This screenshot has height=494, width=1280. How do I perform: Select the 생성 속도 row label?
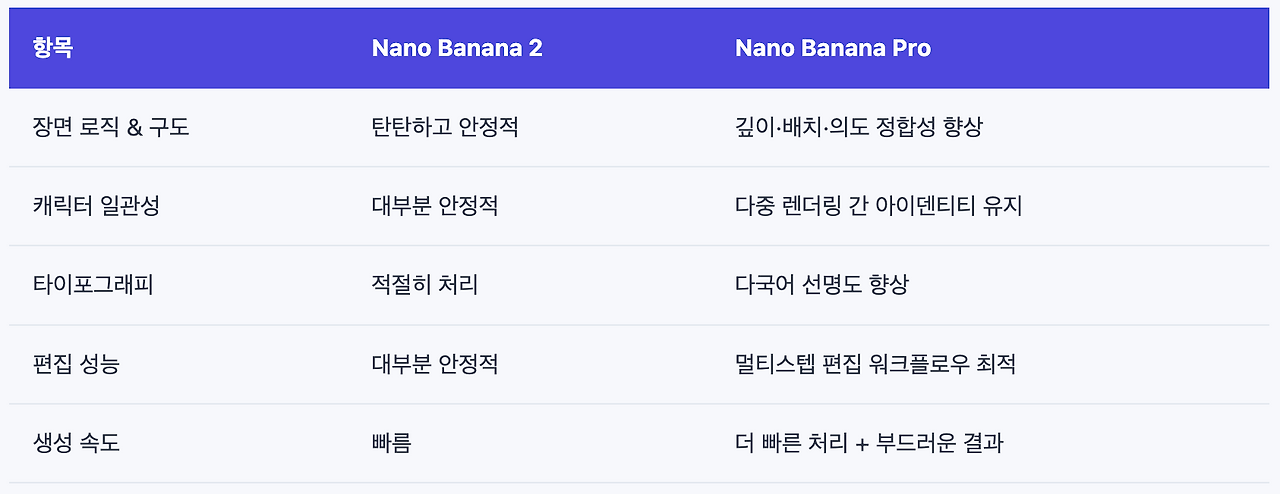(76, 443)
